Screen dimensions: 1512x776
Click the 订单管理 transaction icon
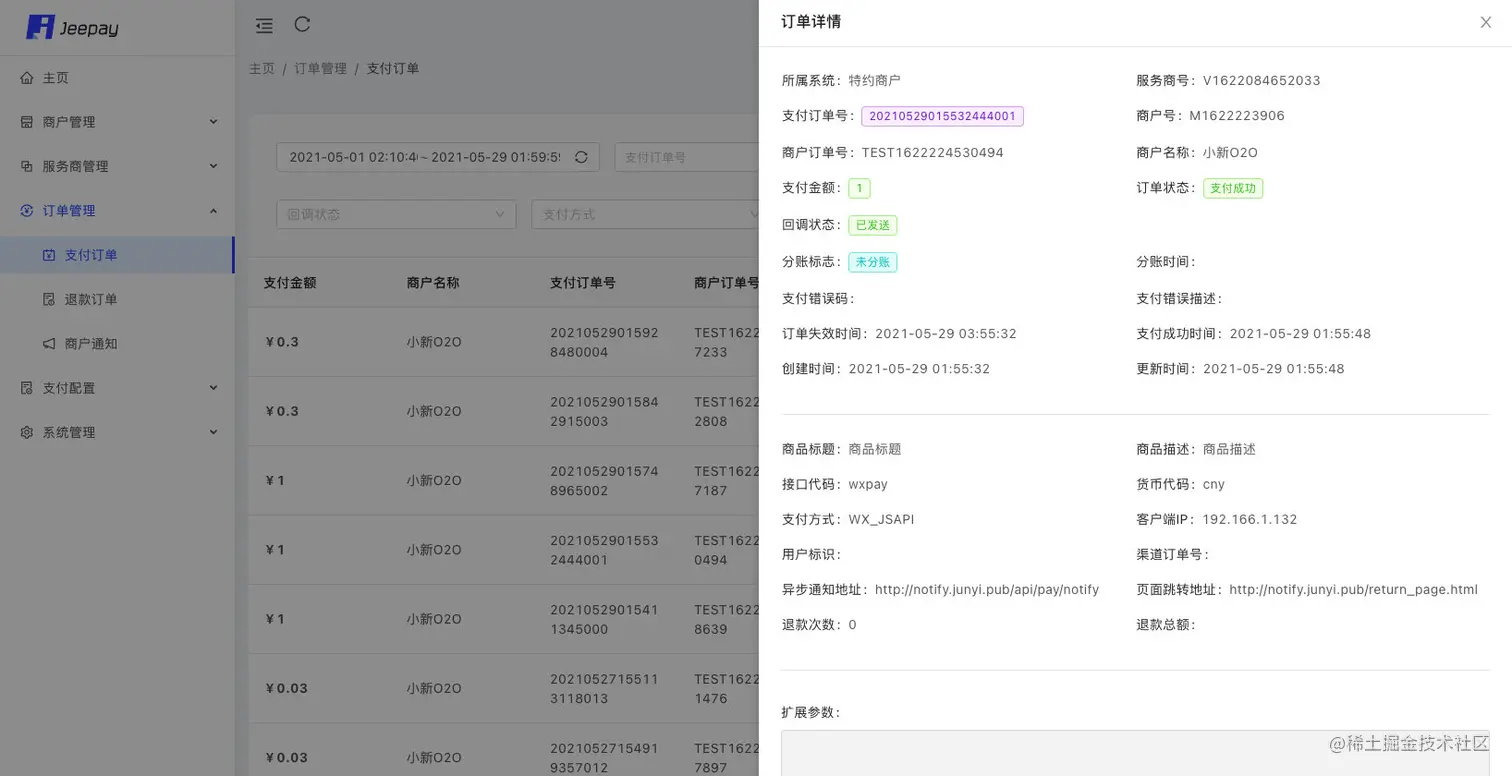coord(27,211)
